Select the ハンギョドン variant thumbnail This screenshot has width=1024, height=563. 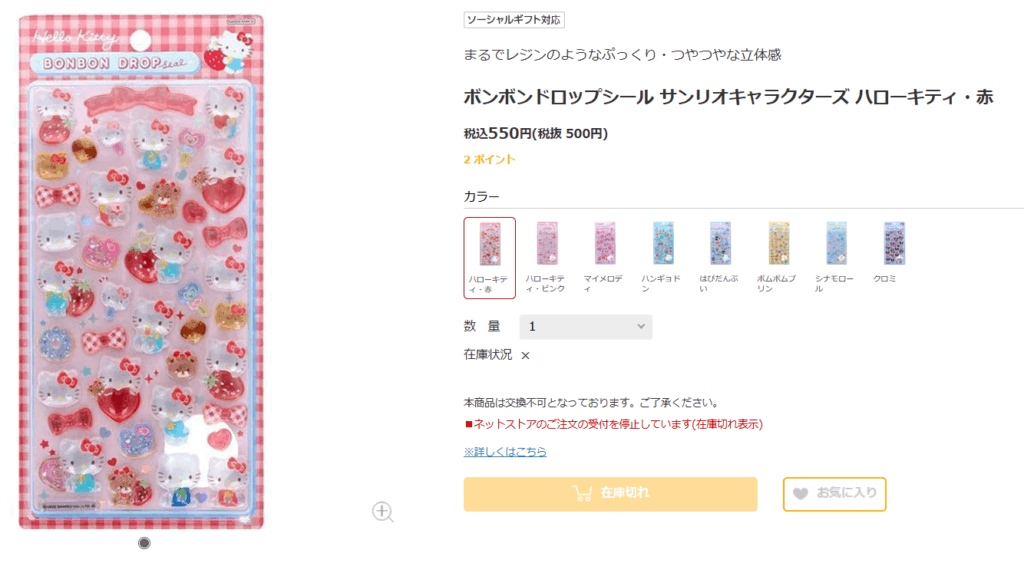[663, 257]
